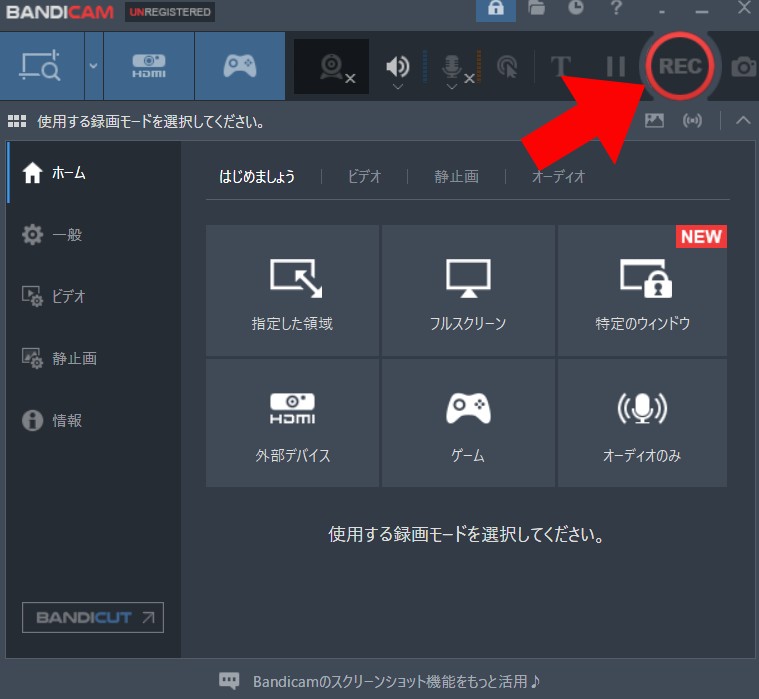Click the camera screenshot icon
The width and height of the screenshot is (759, 699).
pos(744,67)
